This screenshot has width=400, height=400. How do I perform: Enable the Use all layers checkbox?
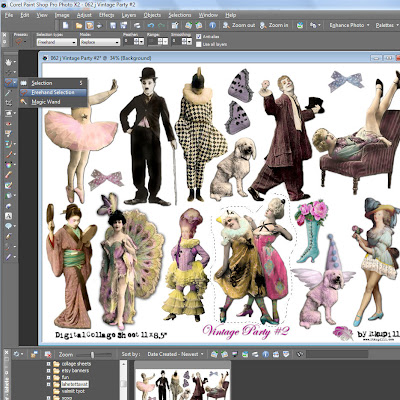coord(199,44)
